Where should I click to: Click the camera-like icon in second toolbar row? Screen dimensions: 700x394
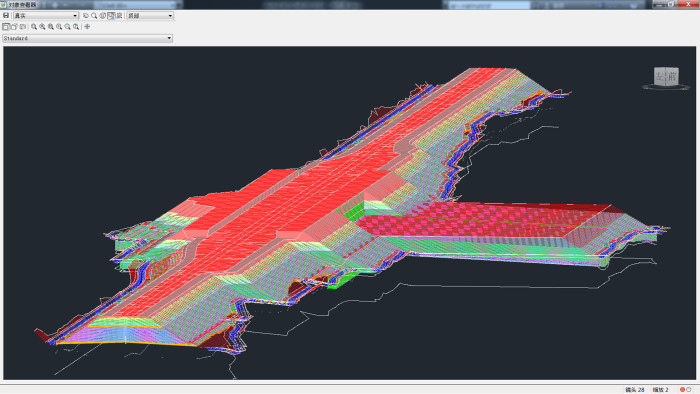coord(23,27)
